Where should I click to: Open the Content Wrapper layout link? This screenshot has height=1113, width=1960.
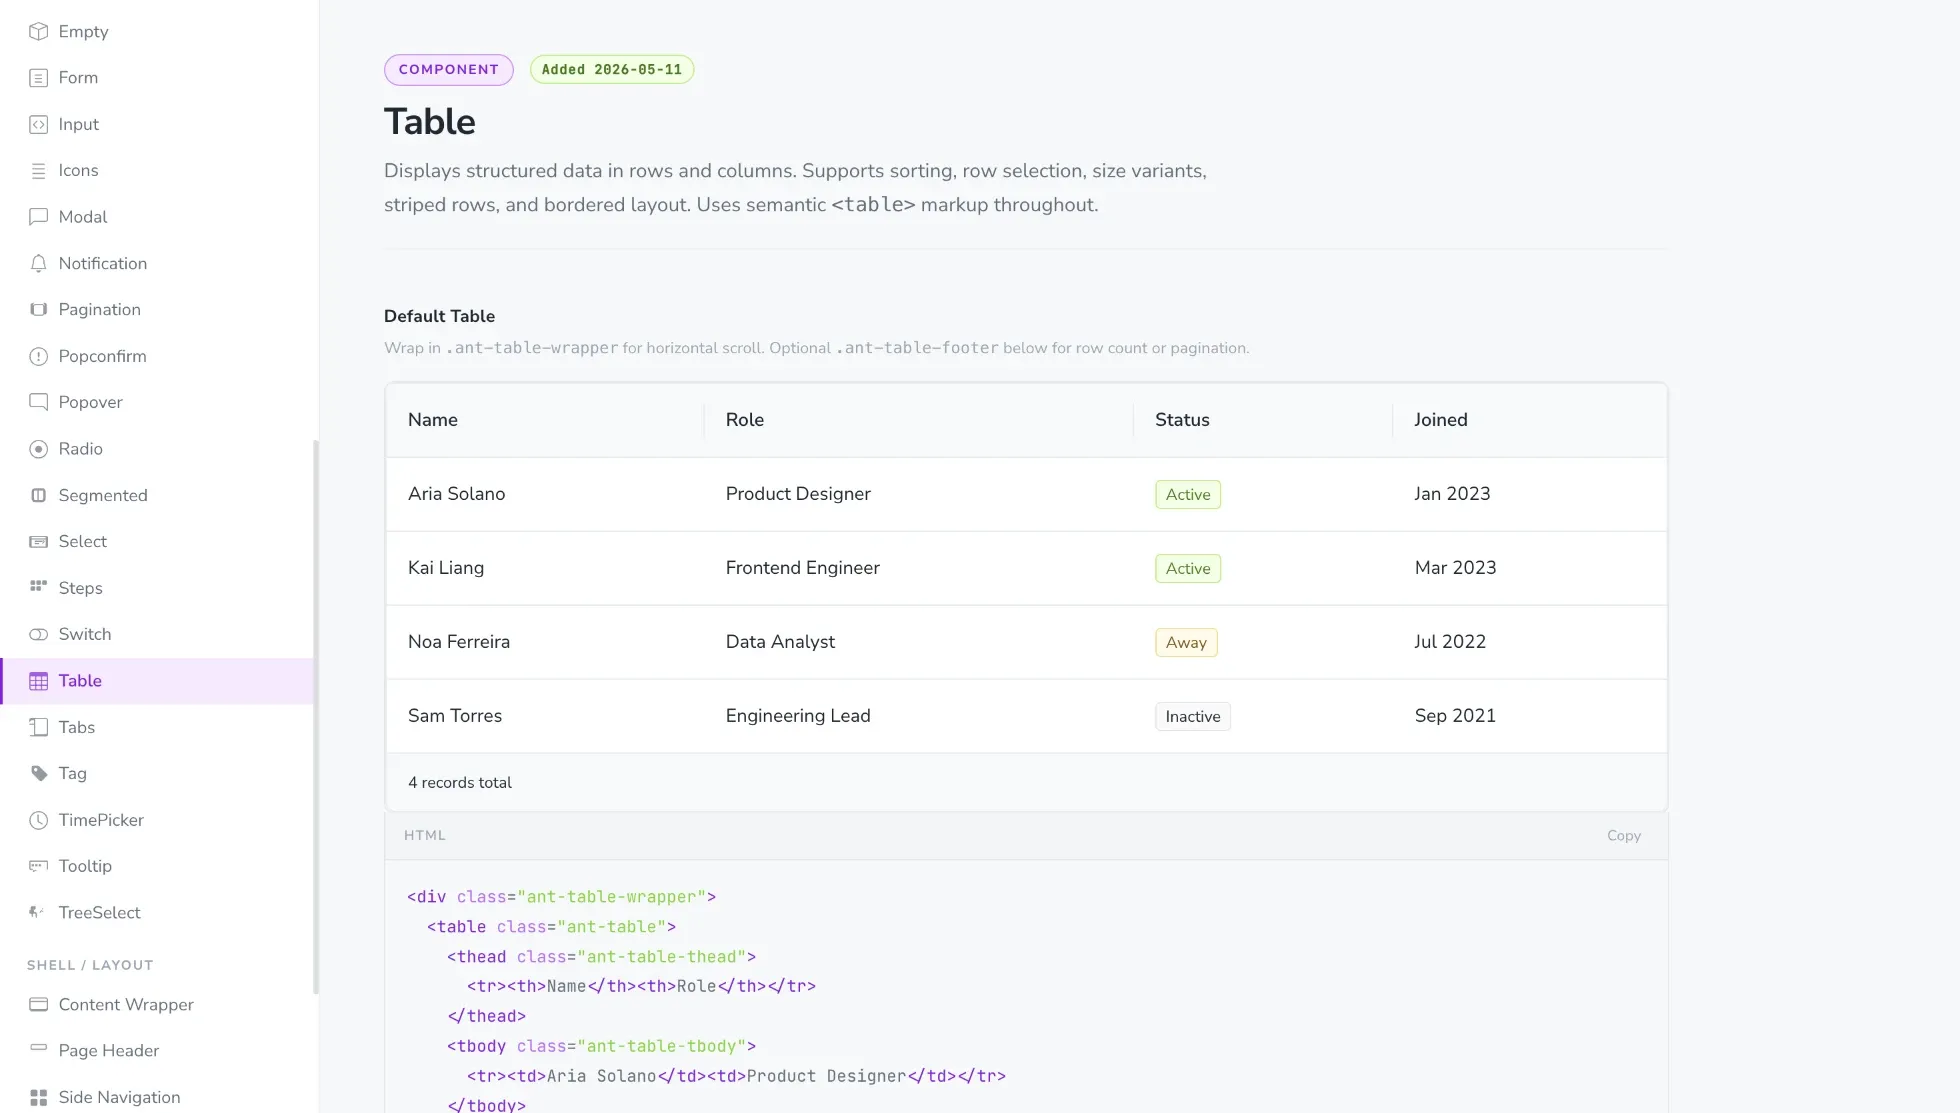point(157,1005)
